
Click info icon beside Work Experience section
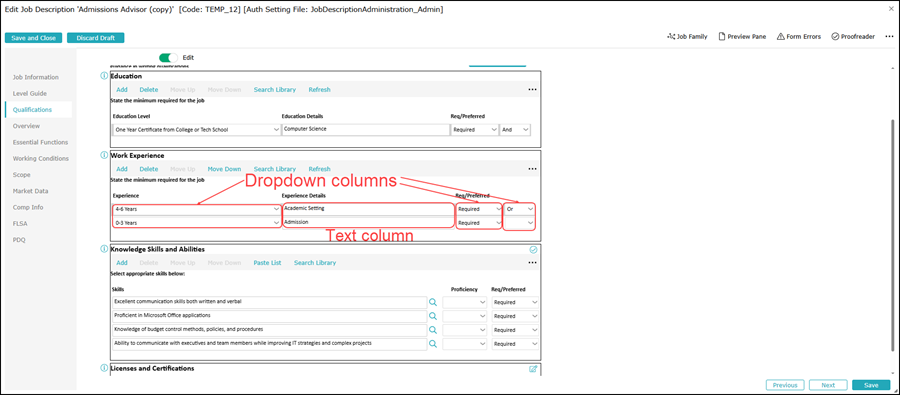[x=104, y=155]
